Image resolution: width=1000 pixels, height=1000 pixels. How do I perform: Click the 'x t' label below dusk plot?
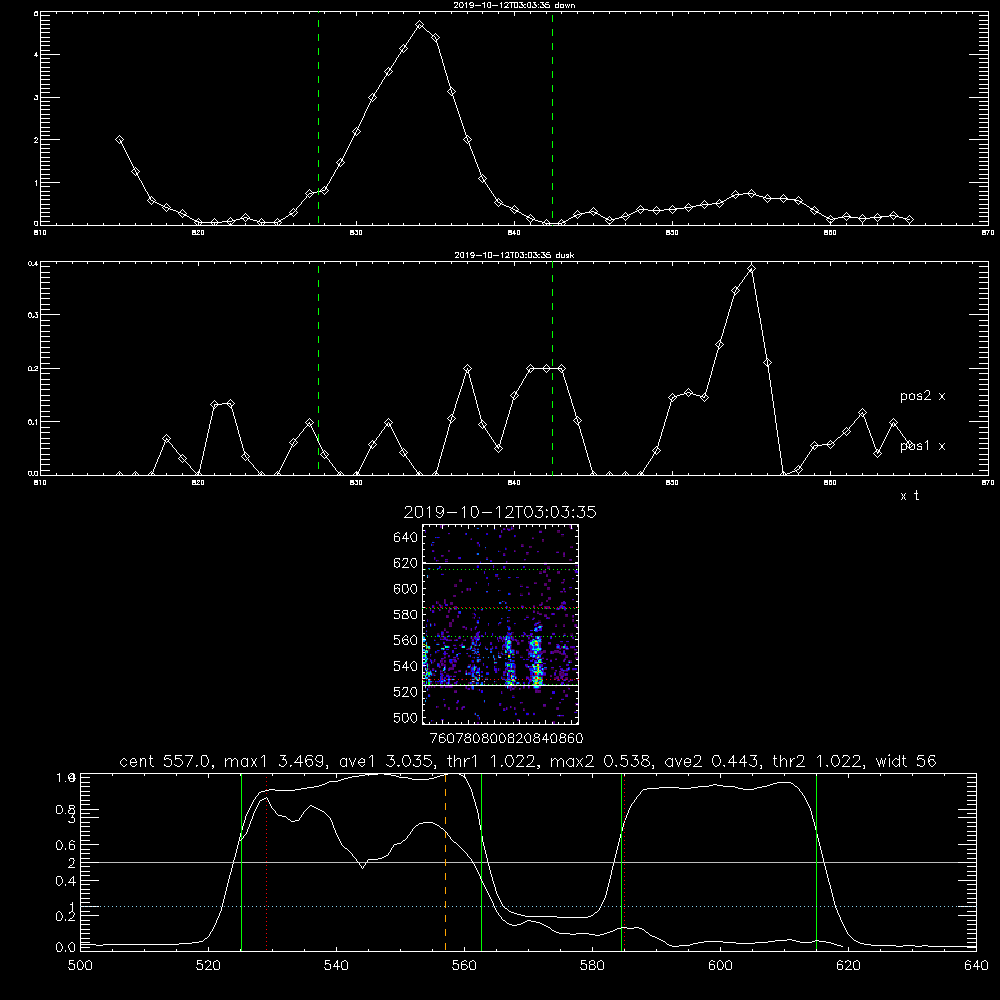coord(909,496)
